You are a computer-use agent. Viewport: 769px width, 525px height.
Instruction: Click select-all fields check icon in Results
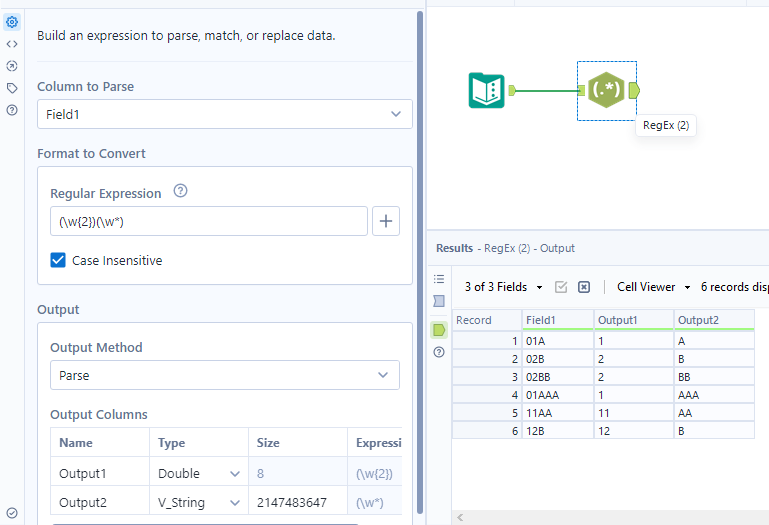coord(561,287)
